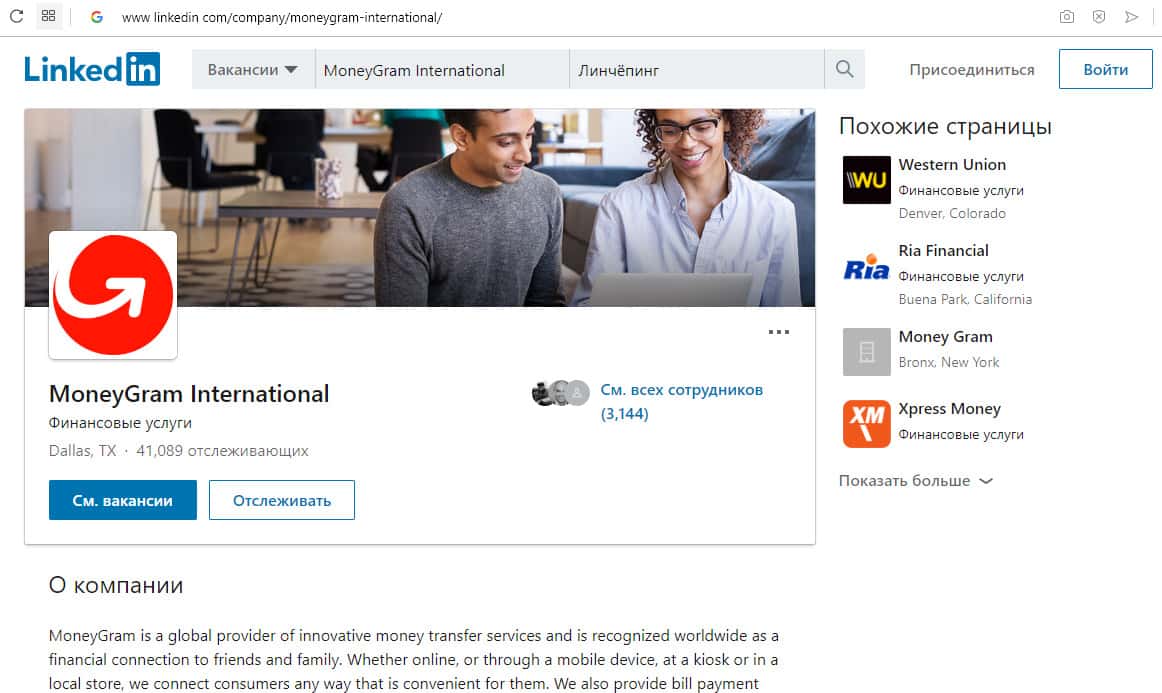The image size is (1162, 693).
Task: Click the send arrow icon in address bar
Action: tap(1131, 16)
